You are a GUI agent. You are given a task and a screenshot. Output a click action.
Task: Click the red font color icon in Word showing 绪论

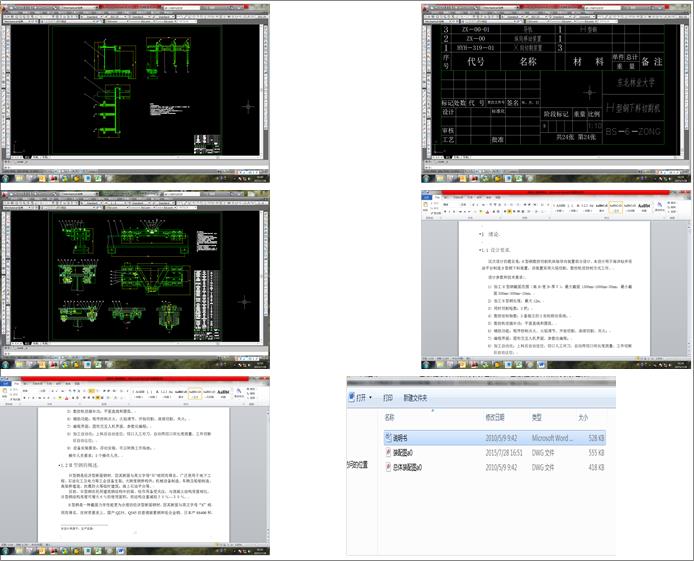tap(487, 212)
